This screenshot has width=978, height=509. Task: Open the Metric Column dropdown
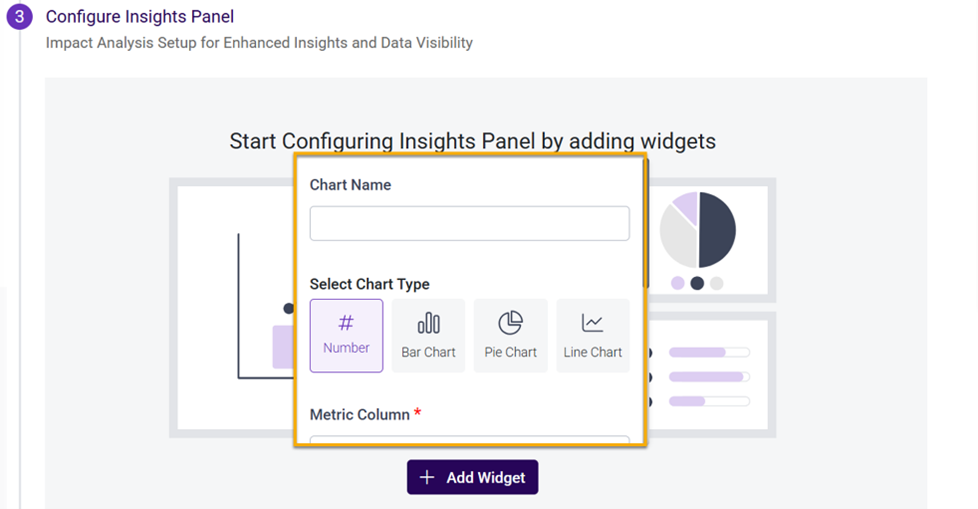[x=469, y=439]
